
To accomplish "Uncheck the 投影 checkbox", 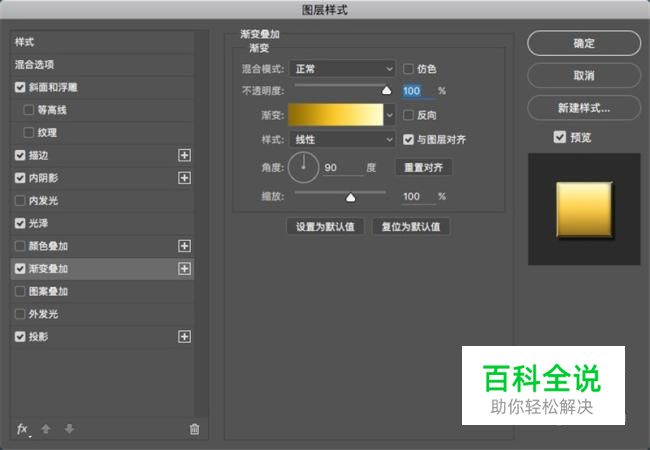I will point(20,337).
